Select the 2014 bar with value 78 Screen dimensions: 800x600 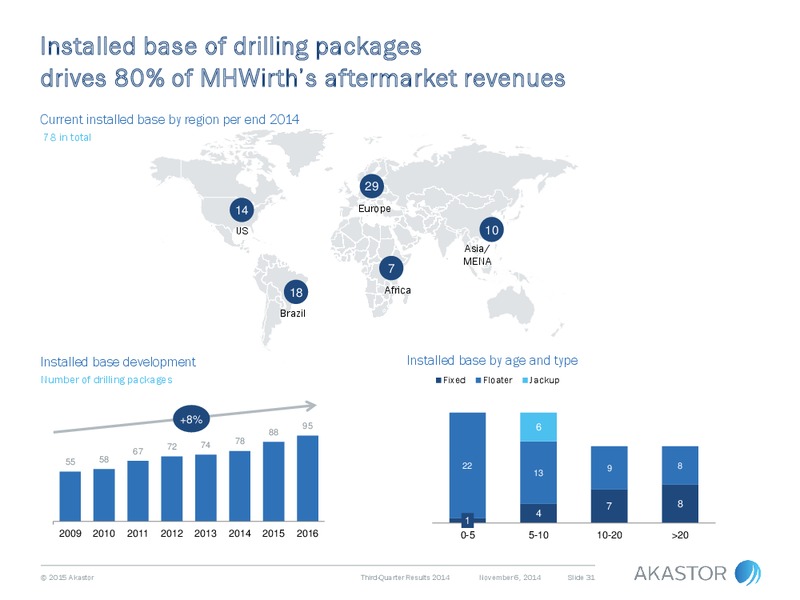click(x=240, y=486)
